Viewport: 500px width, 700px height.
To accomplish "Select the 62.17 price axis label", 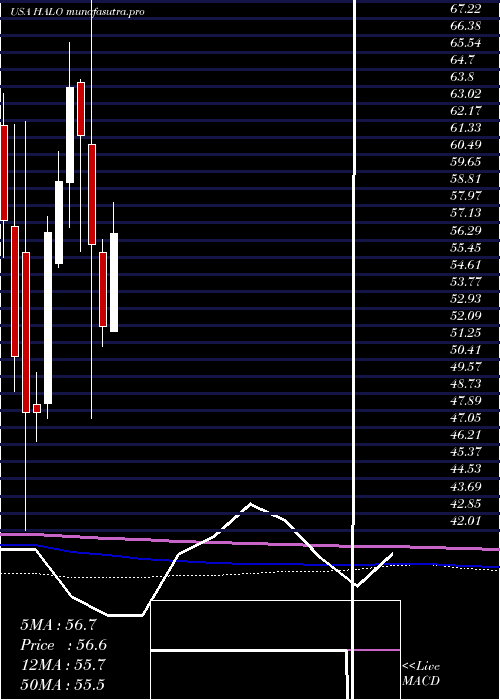I will coord(465,111).
